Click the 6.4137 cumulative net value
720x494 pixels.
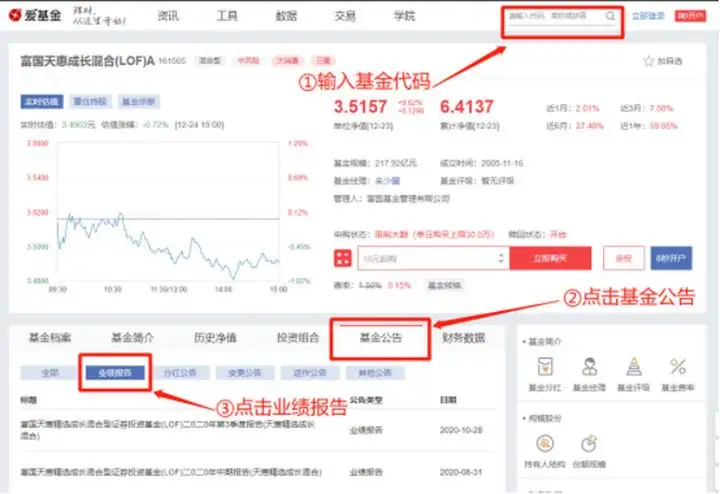(467, 107)
